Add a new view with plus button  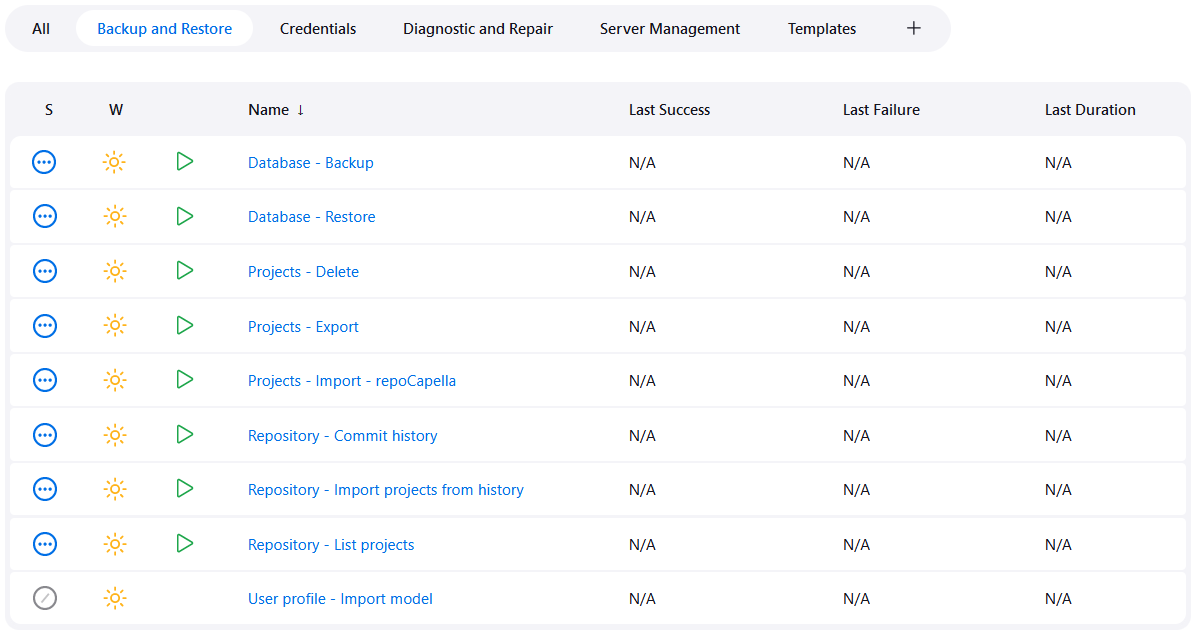[x=913, y=28]
